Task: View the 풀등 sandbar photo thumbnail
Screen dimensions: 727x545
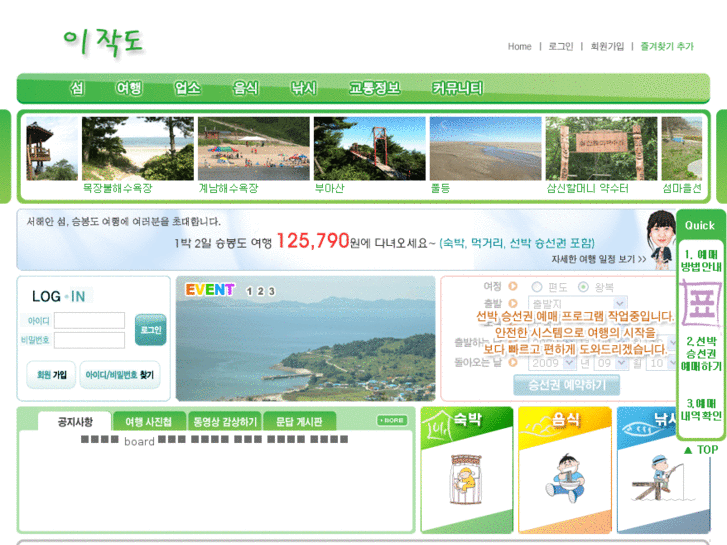Action: coord(485,148)
